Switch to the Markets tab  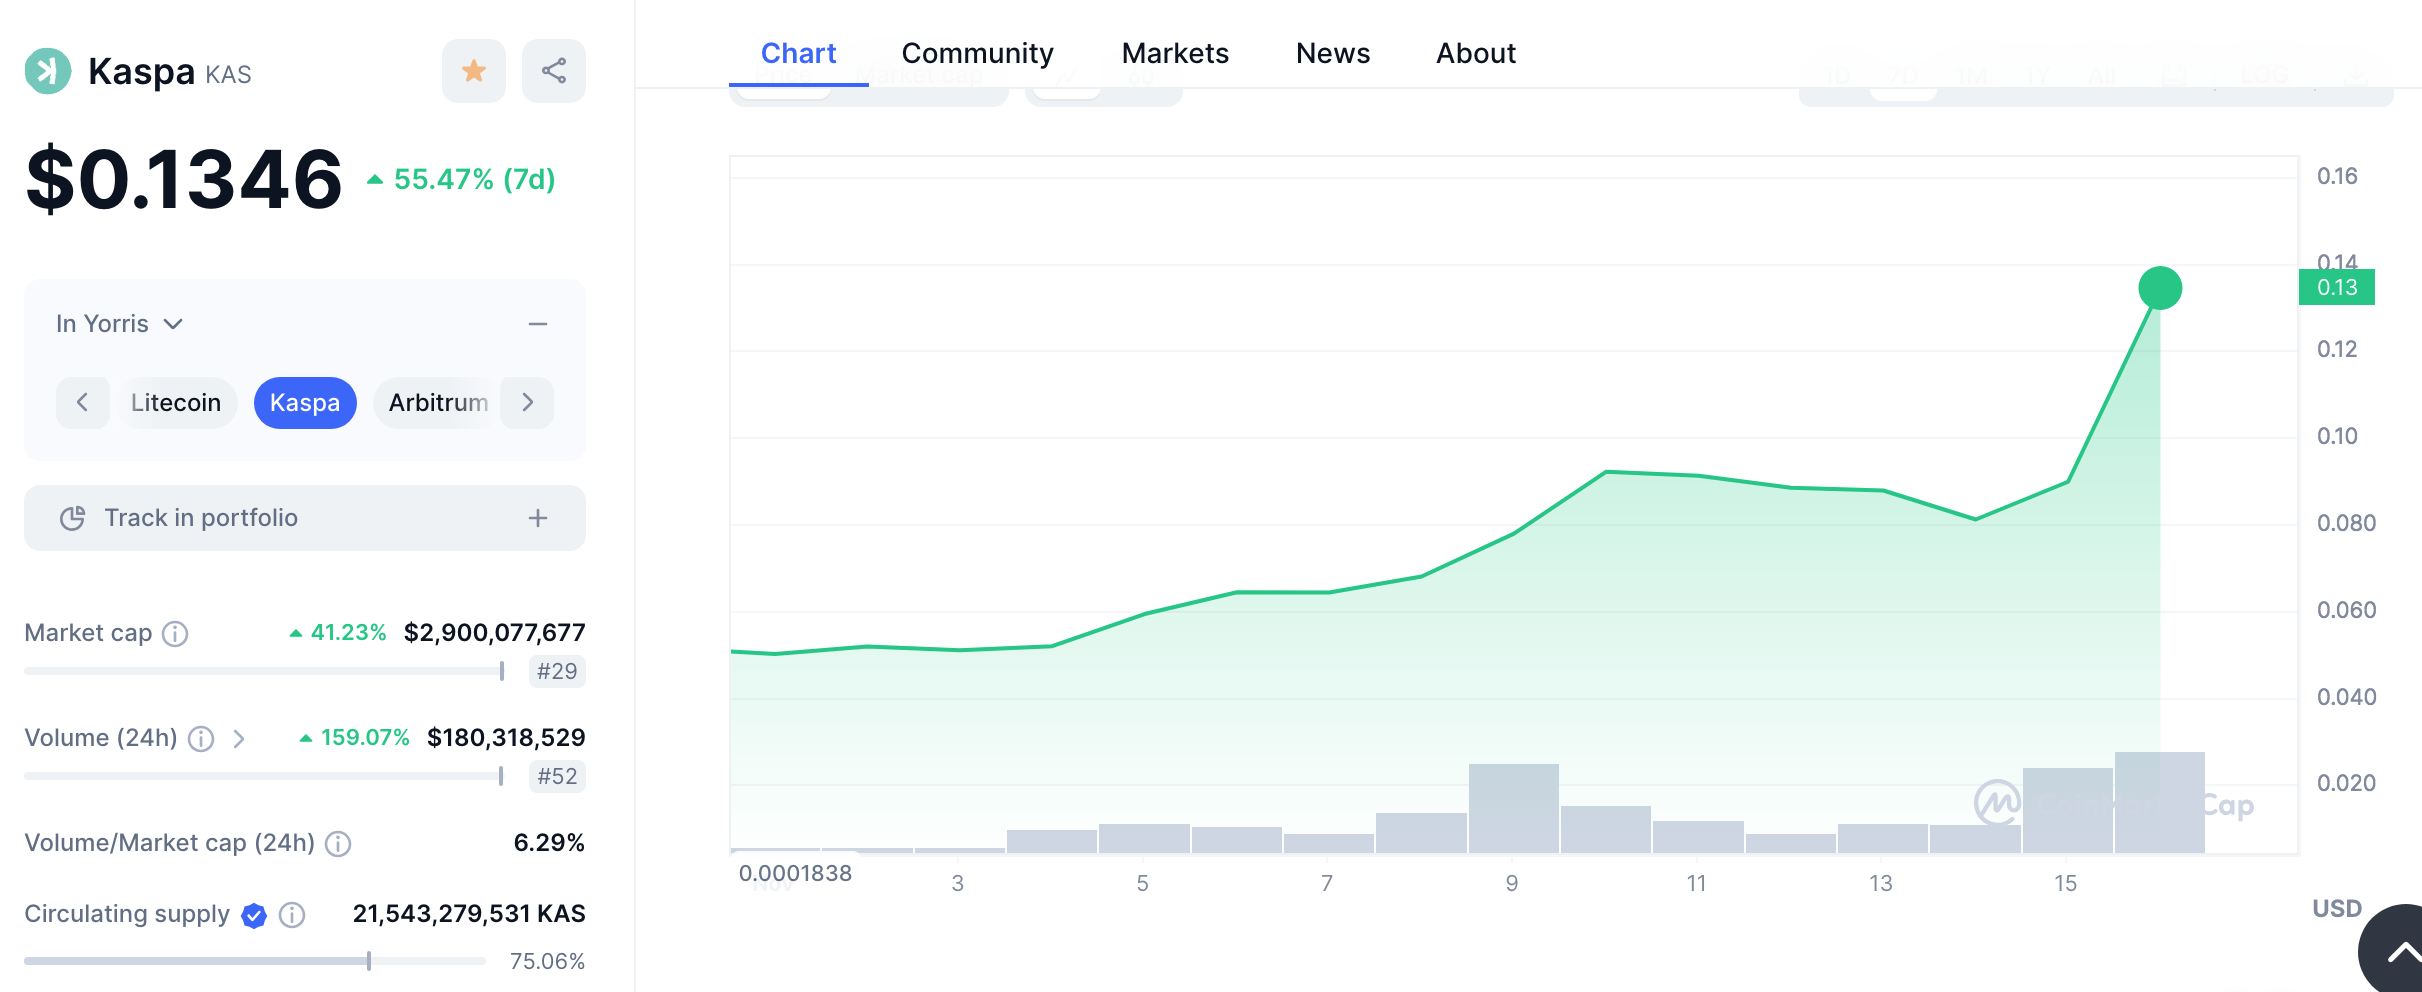[1175, 53]
